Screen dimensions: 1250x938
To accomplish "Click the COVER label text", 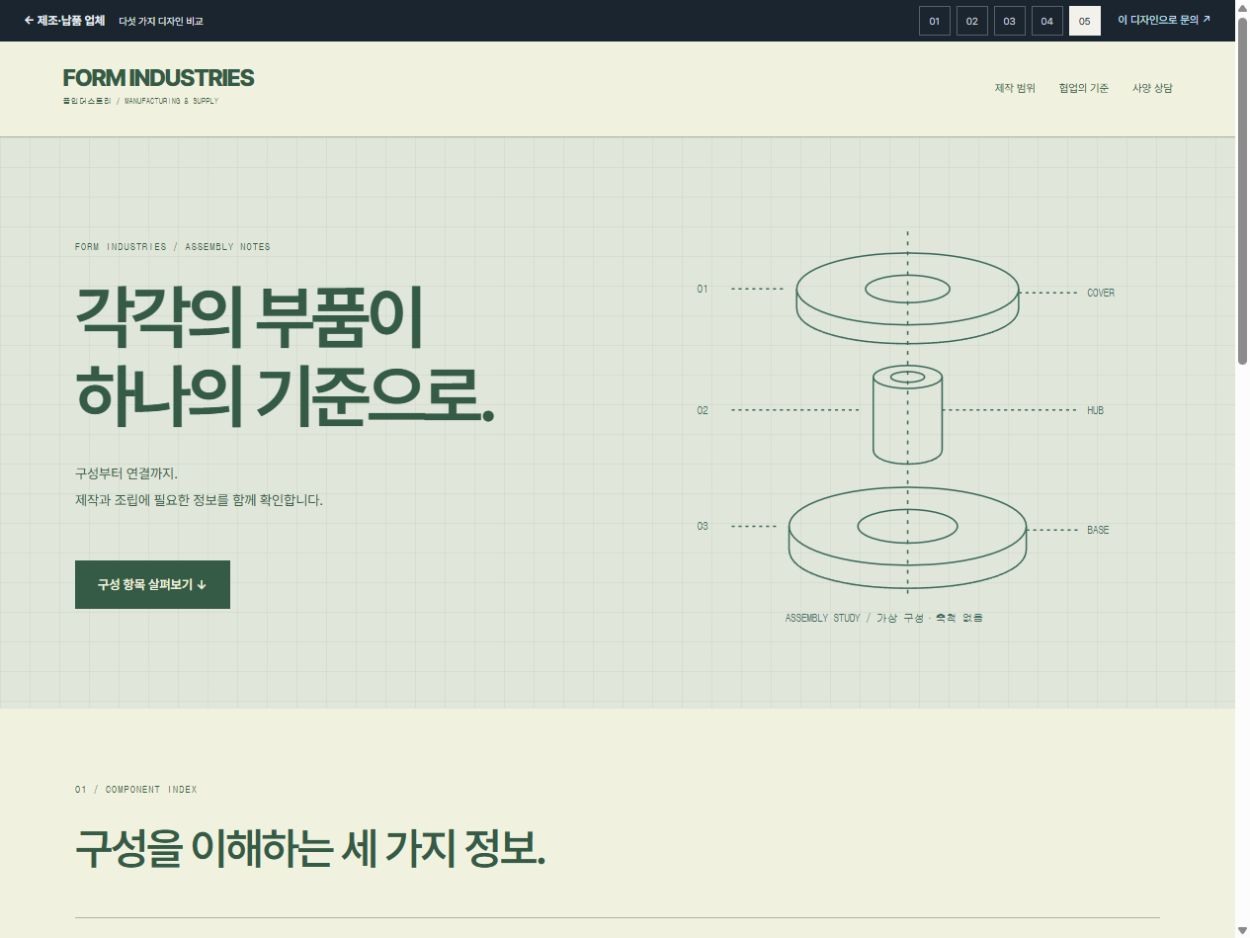I will click(x=1101, y=293).
